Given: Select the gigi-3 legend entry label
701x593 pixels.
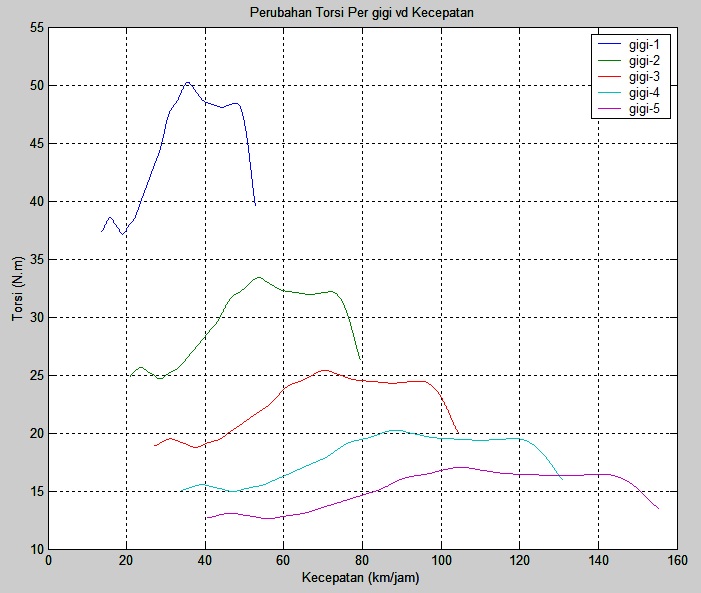Looking at the screenshot, I should (645, 77).
